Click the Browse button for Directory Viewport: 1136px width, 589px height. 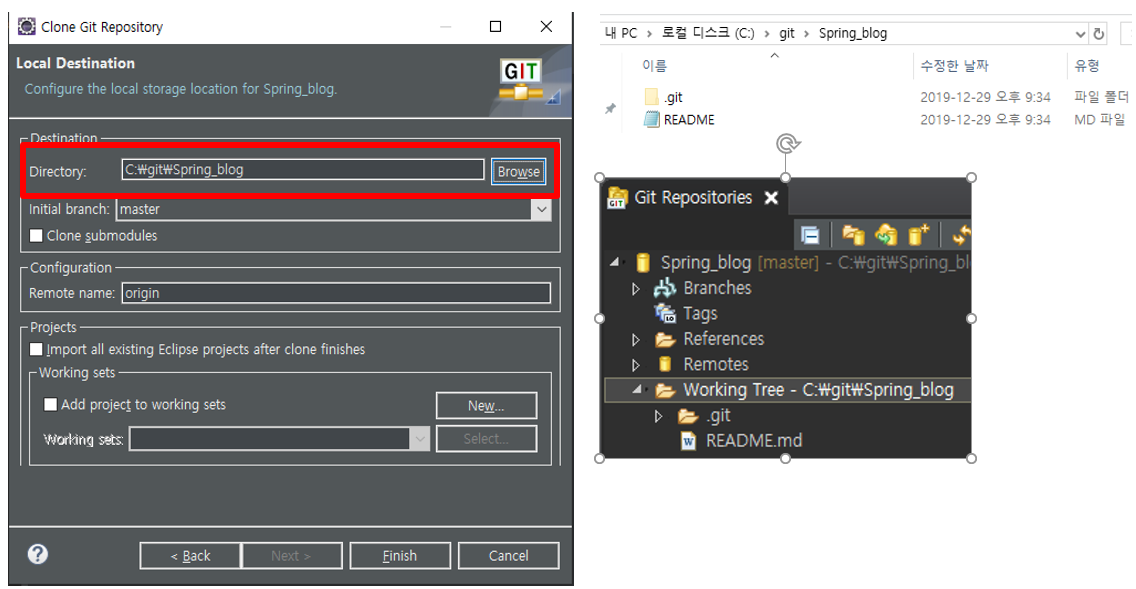pyautogui.click(x=519, y=172)
